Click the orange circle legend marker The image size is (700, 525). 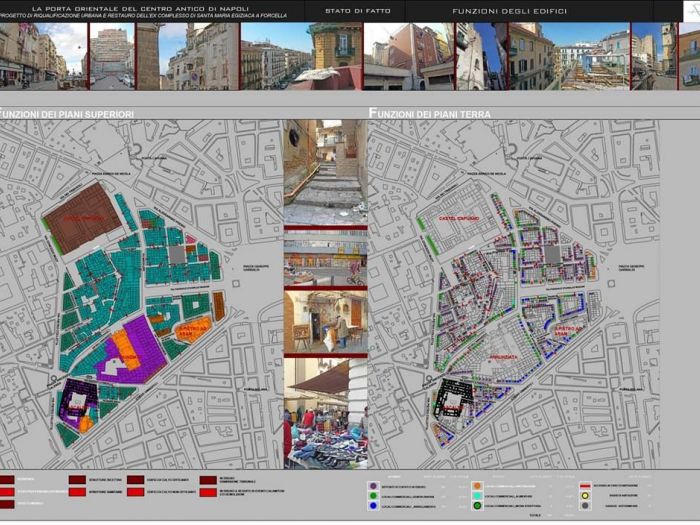click(x=477, y=486)
